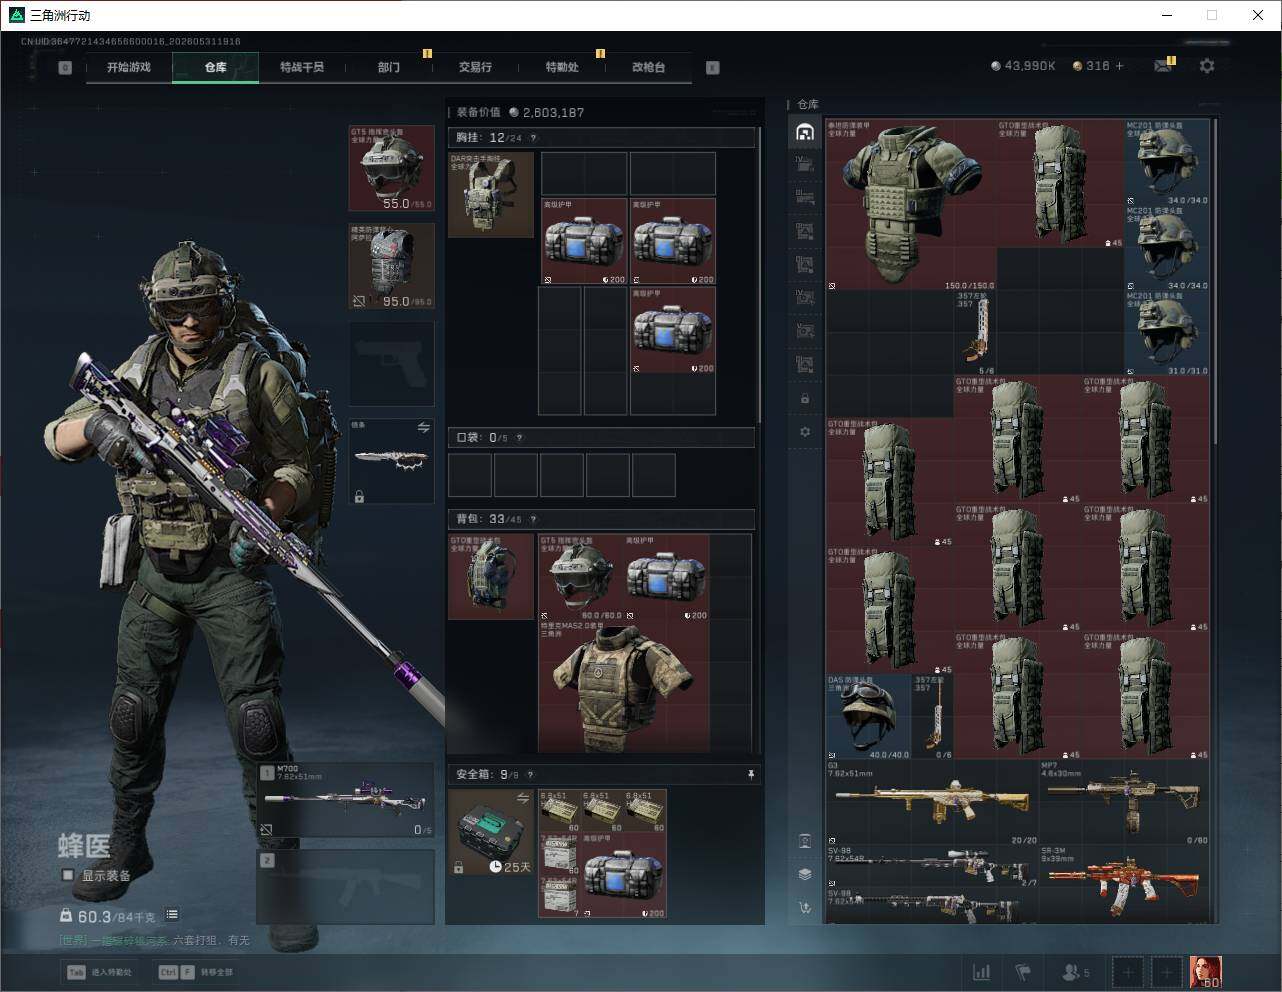This screenshot has width=1282, height=992.
Task: Select the equipped body armor 95.0 slot
Action: click(x=391, y=266)
